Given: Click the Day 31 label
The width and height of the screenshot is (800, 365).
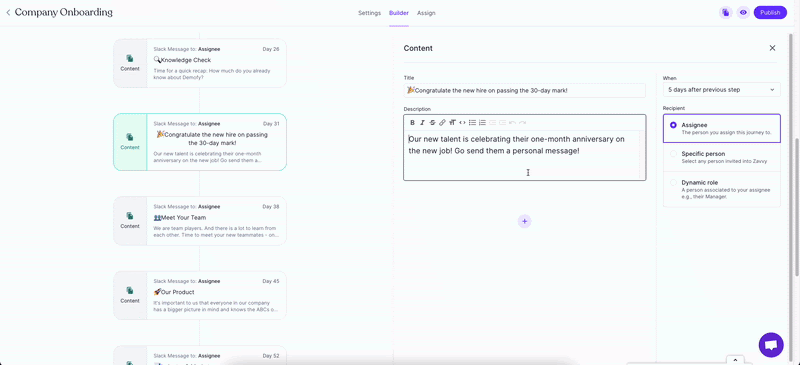Looking at the screenshot, I should pyautogui.click(x=271, y=124).
